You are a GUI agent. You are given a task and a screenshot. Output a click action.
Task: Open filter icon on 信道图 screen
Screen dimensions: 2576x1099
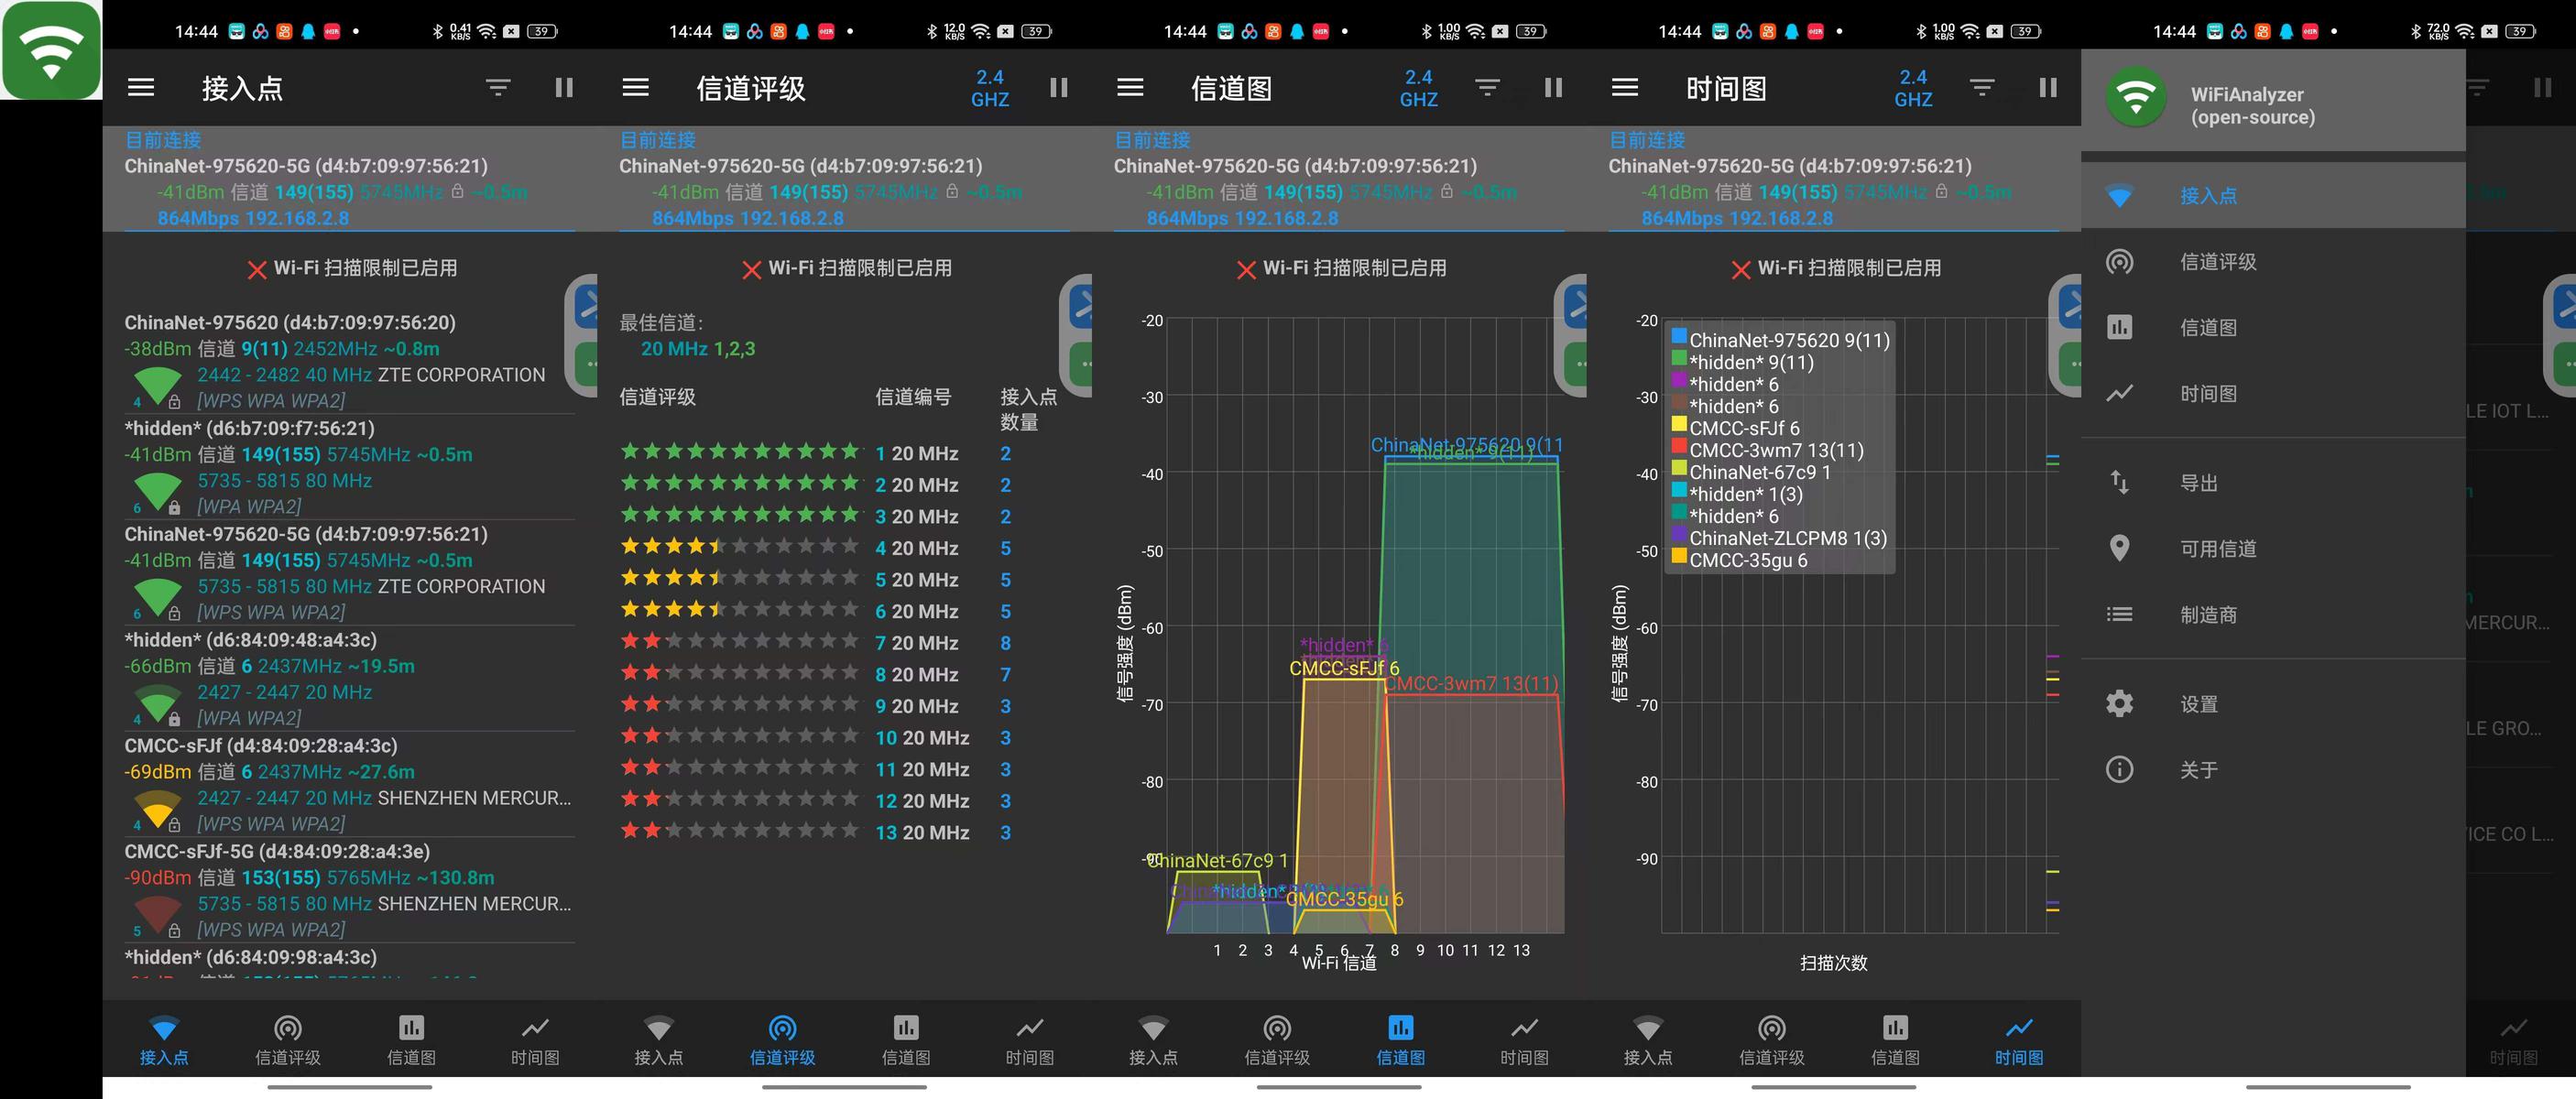click(1487, 88)
